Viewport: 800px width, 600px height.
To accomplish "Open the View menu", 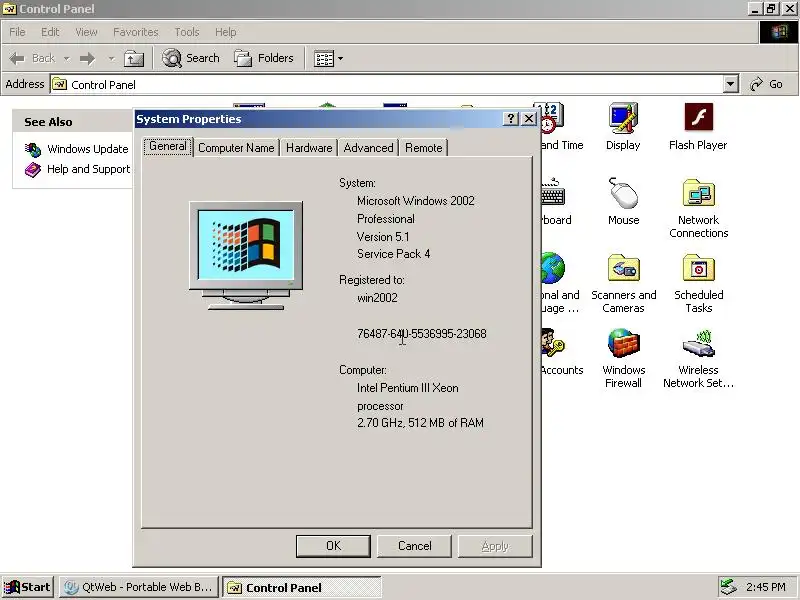I will click(x=86, y=32).
